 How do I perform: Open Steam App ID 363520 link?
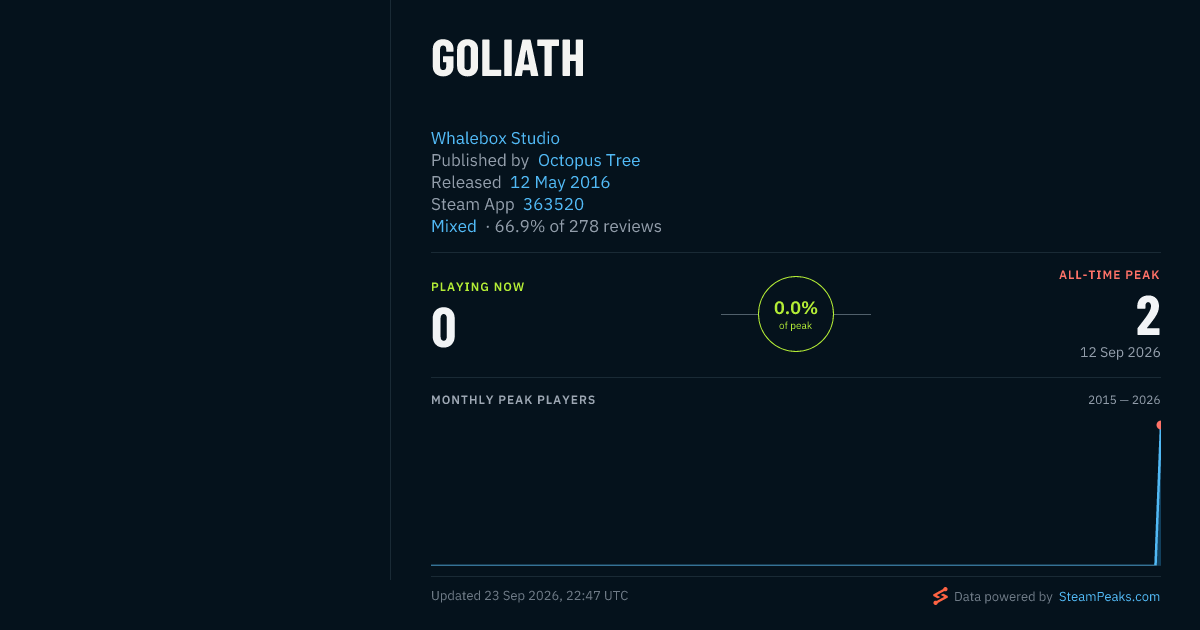(x=554, y=204)
